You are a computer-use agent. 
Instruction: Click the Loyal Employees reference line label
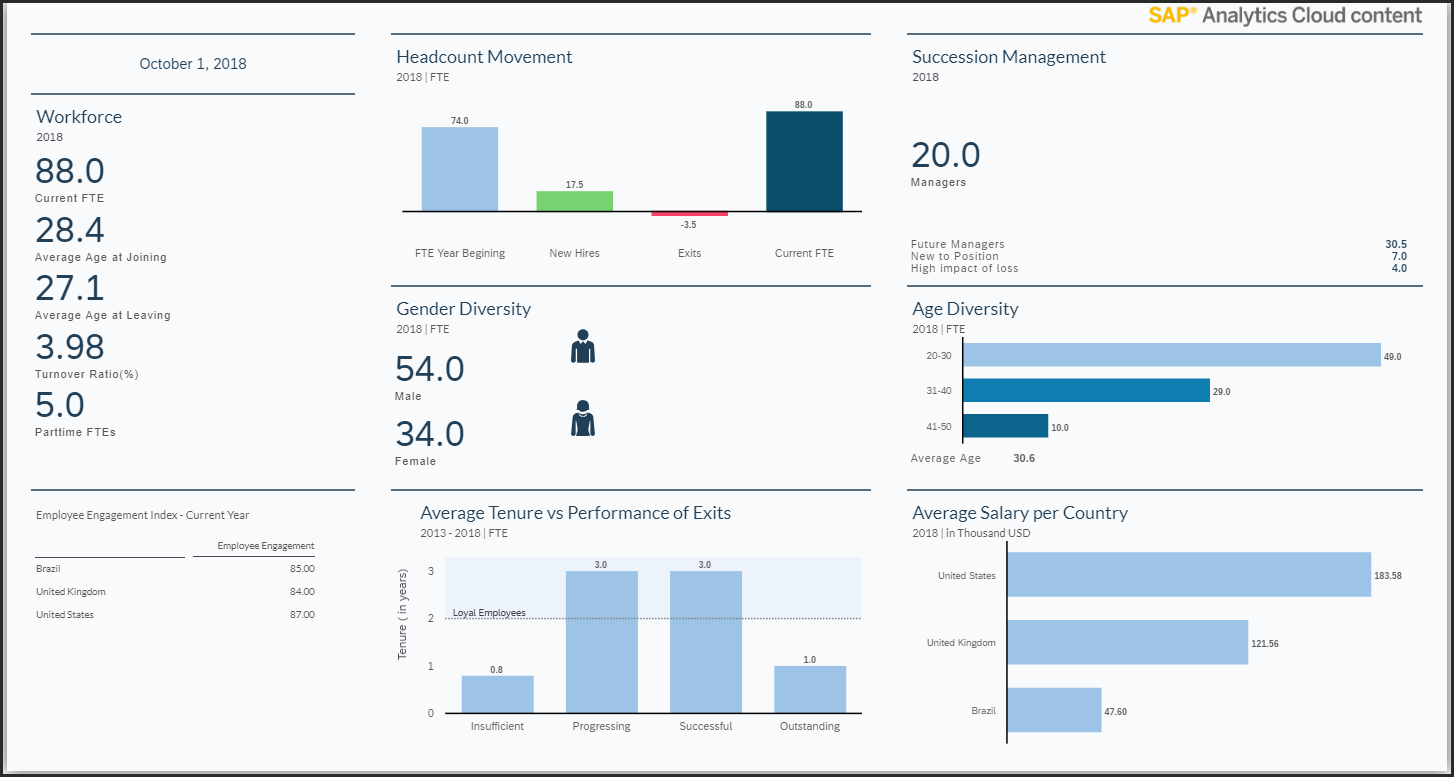point(489,613)
